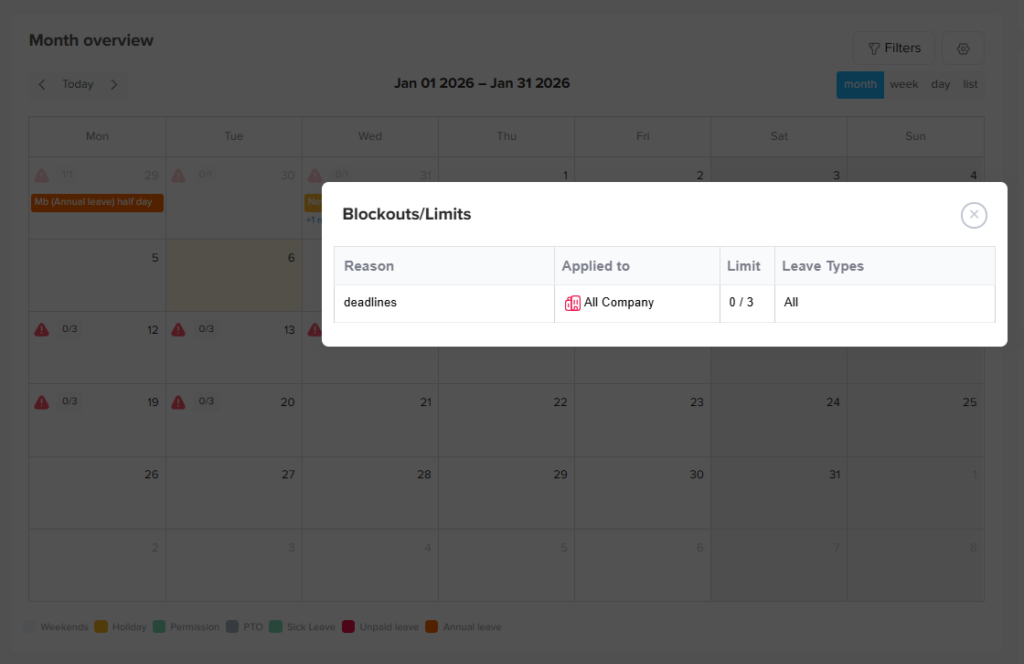Click warning icon on January 12
Screen dimensions: 1024x664
click(x=42, y=330)
